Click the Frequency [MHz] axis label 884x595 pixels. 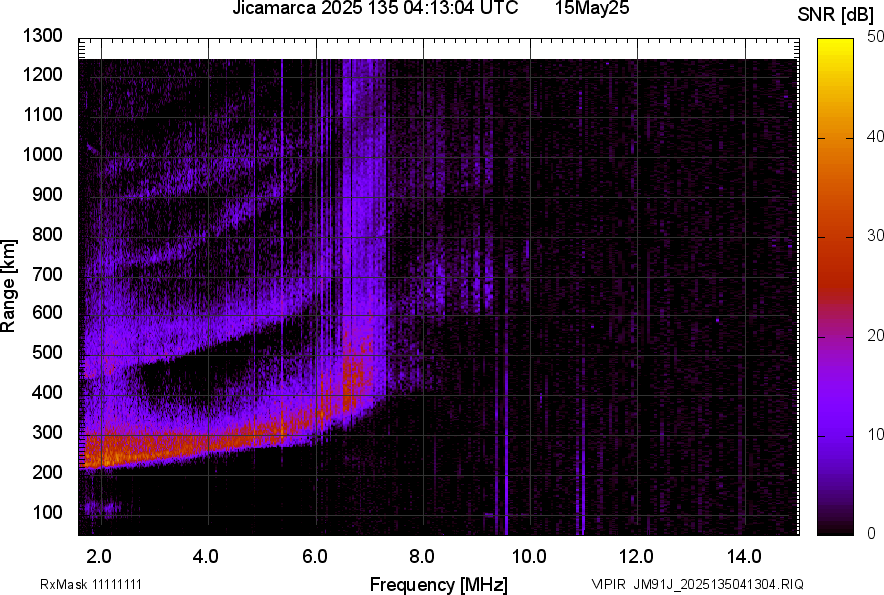[438, 584]
